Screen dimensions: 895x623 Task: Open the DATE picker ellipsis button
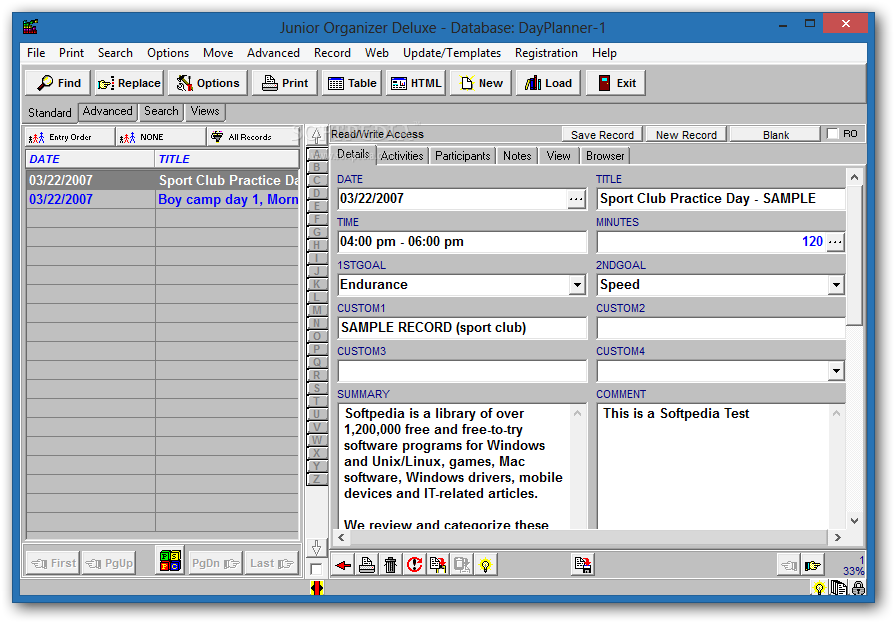point(576,199)
